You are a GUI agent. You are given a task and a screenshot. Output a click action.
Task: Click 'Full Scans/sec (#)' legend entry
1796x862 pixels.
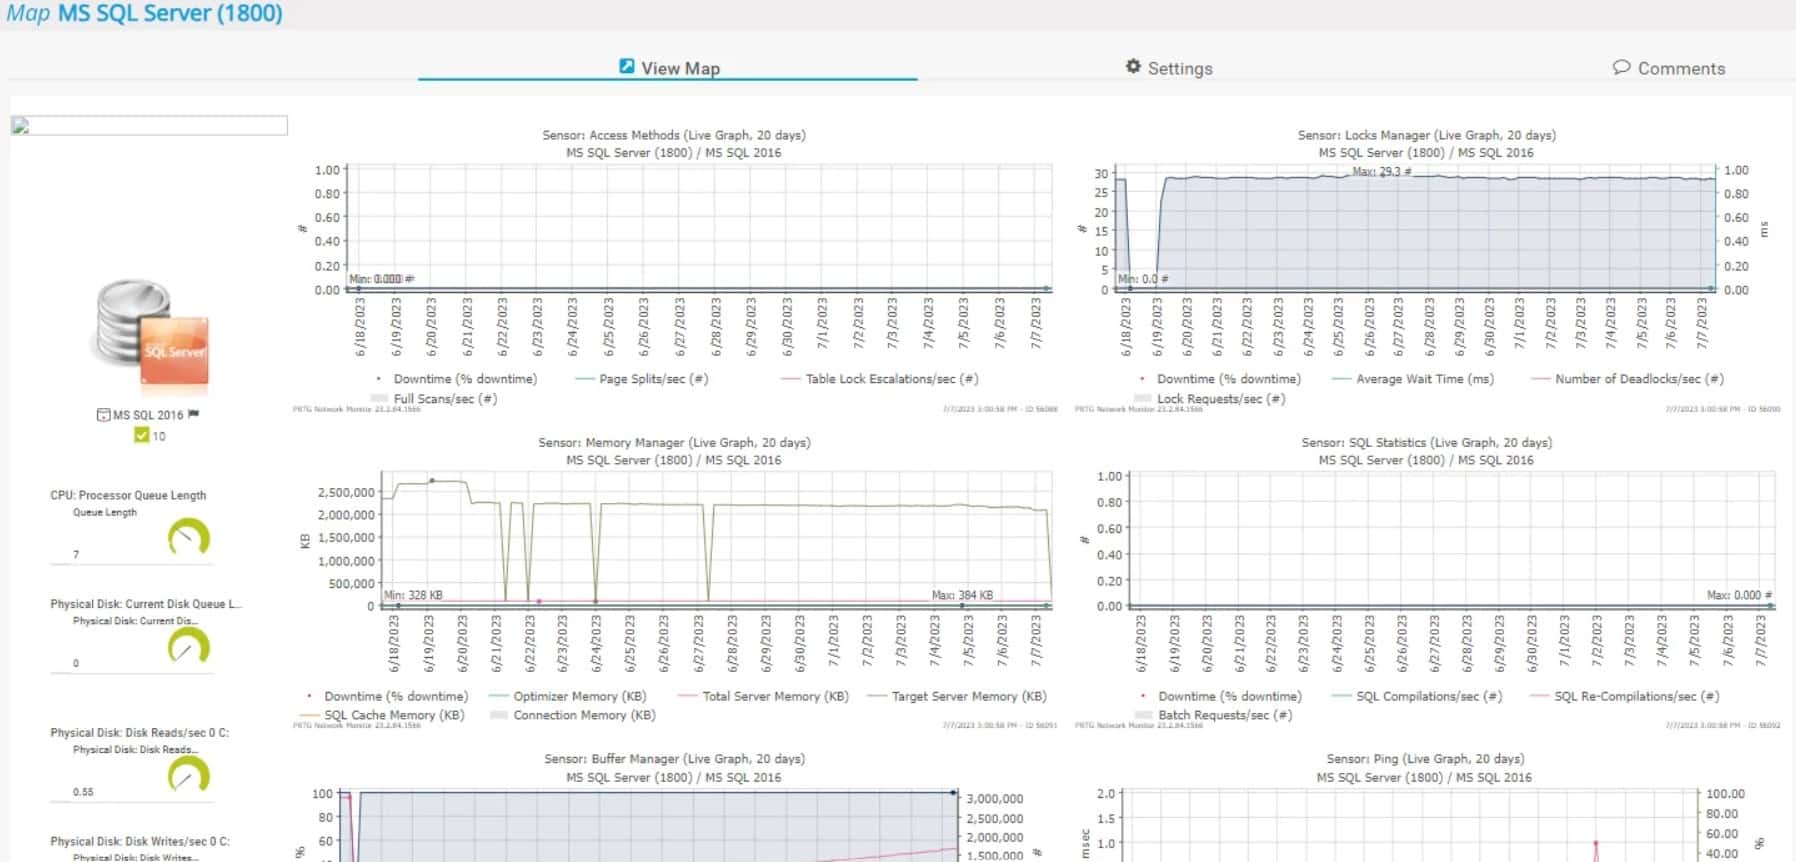(x=435, y=398)
